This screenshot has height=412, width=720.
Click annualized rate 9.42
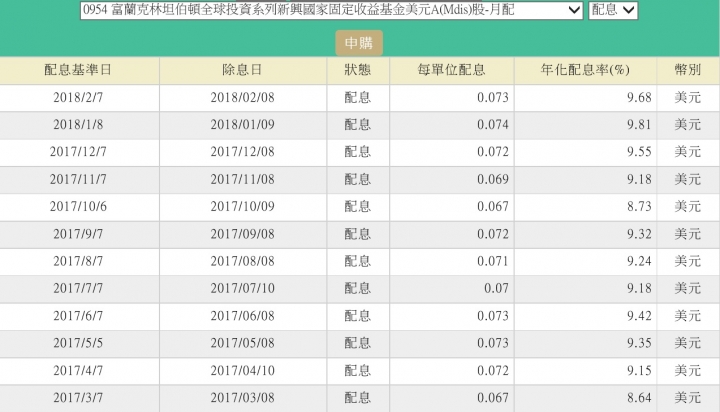(x=639, y=316)
